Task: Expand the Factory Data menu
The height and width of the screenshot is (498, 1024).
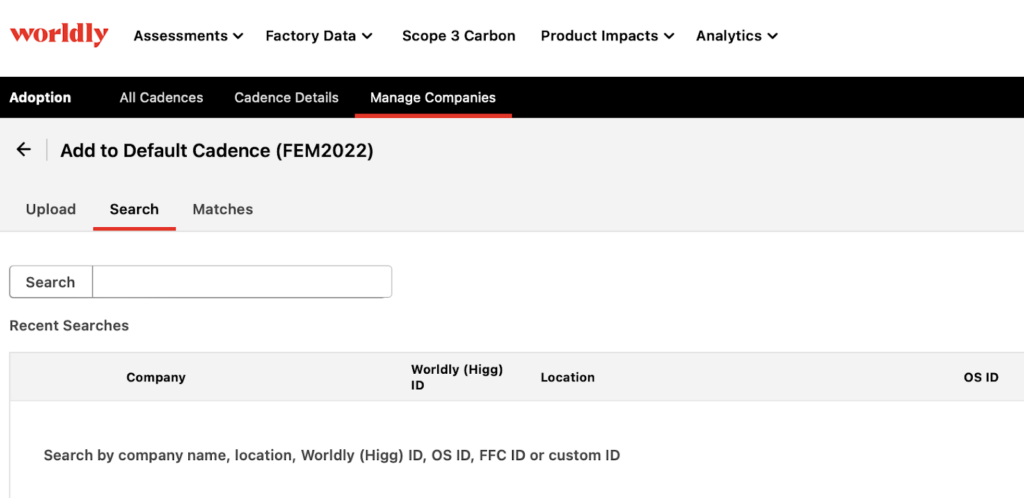Action: (319, 36)
